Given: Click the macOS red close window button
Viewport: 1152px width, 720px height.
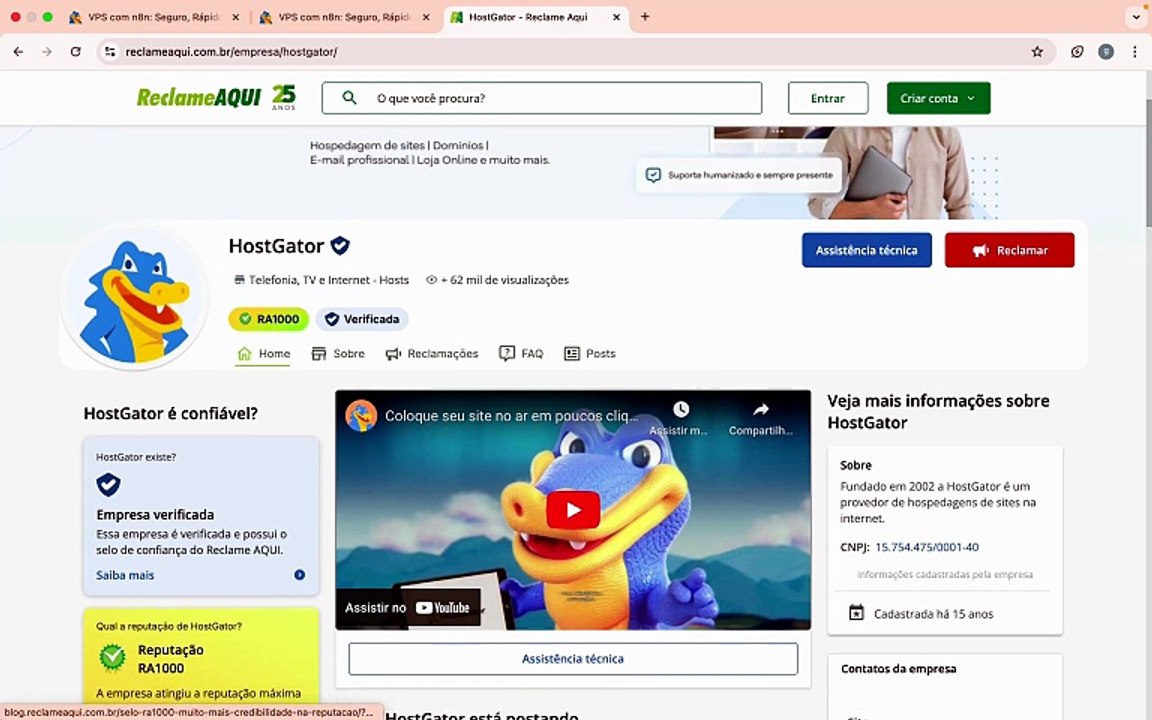Looking at the screenshot, I should click(15, 16).
